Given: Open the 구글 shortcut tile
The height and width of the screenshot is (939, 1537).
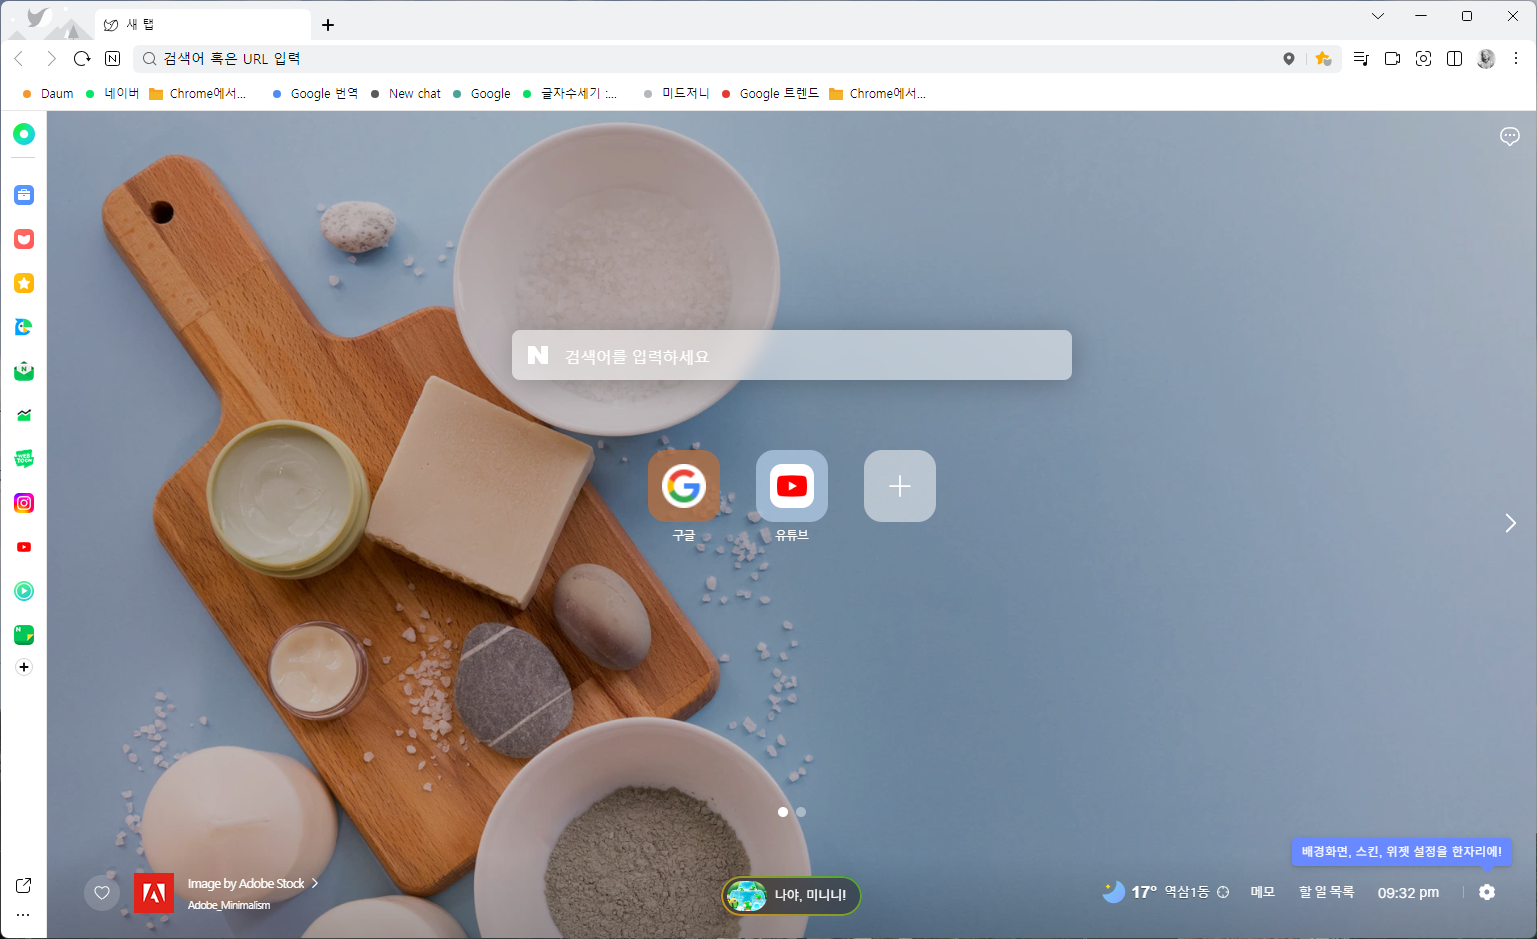Looking at the screenshot, I should tap(684, 486).
